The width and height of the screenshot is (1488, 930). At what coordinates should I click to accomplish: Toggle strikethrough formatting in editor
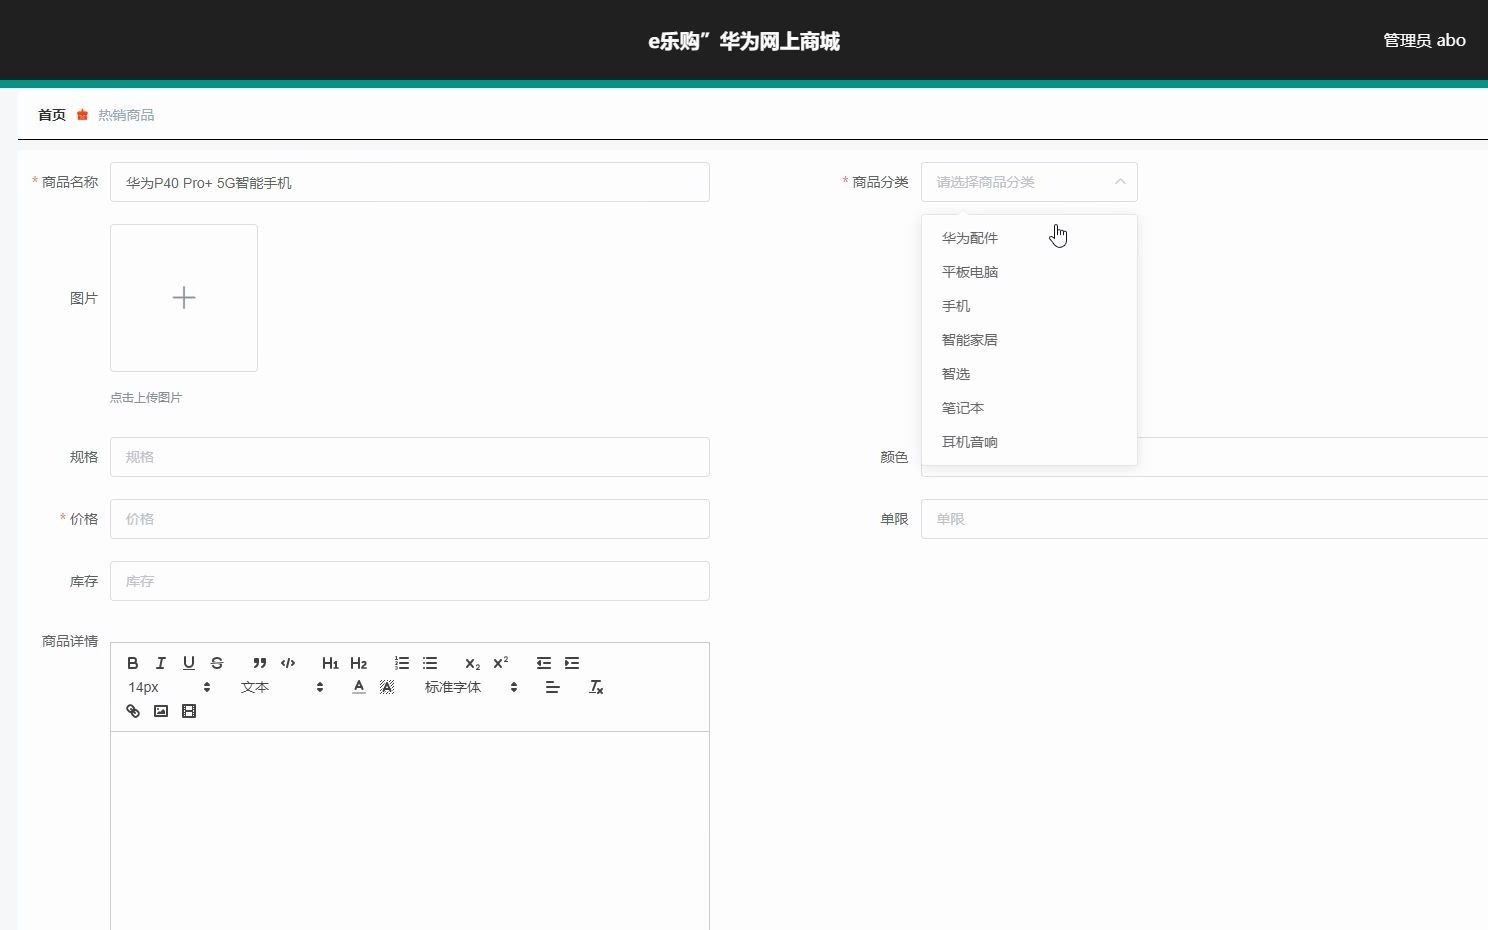[216, 663]
